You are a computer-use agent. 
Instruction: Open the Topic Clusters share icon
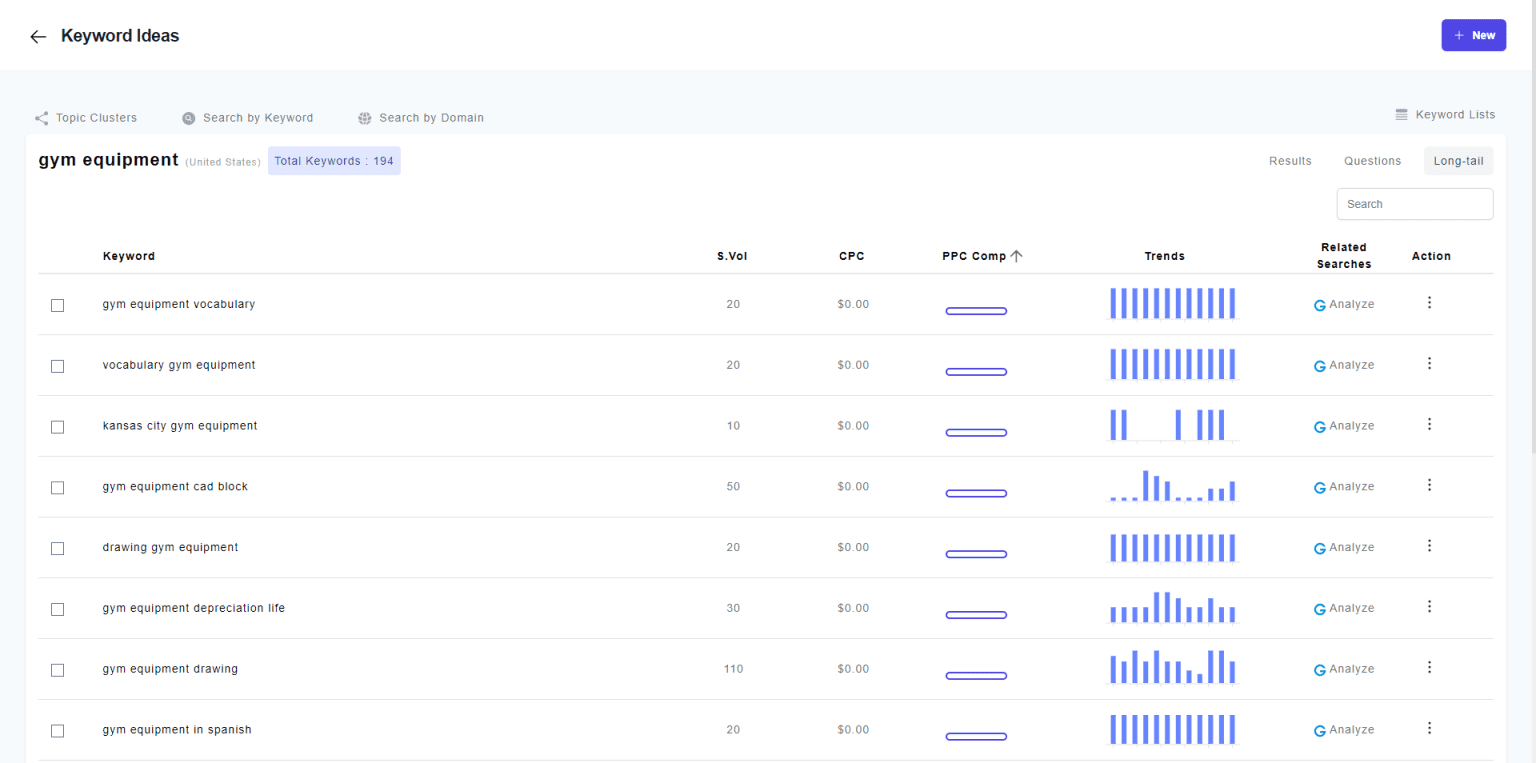(x=42, y=118)
